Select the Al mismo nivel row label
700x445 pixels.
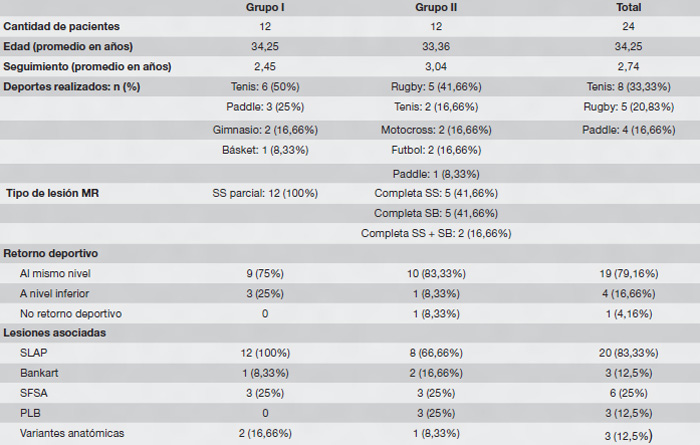click(58, 272)
